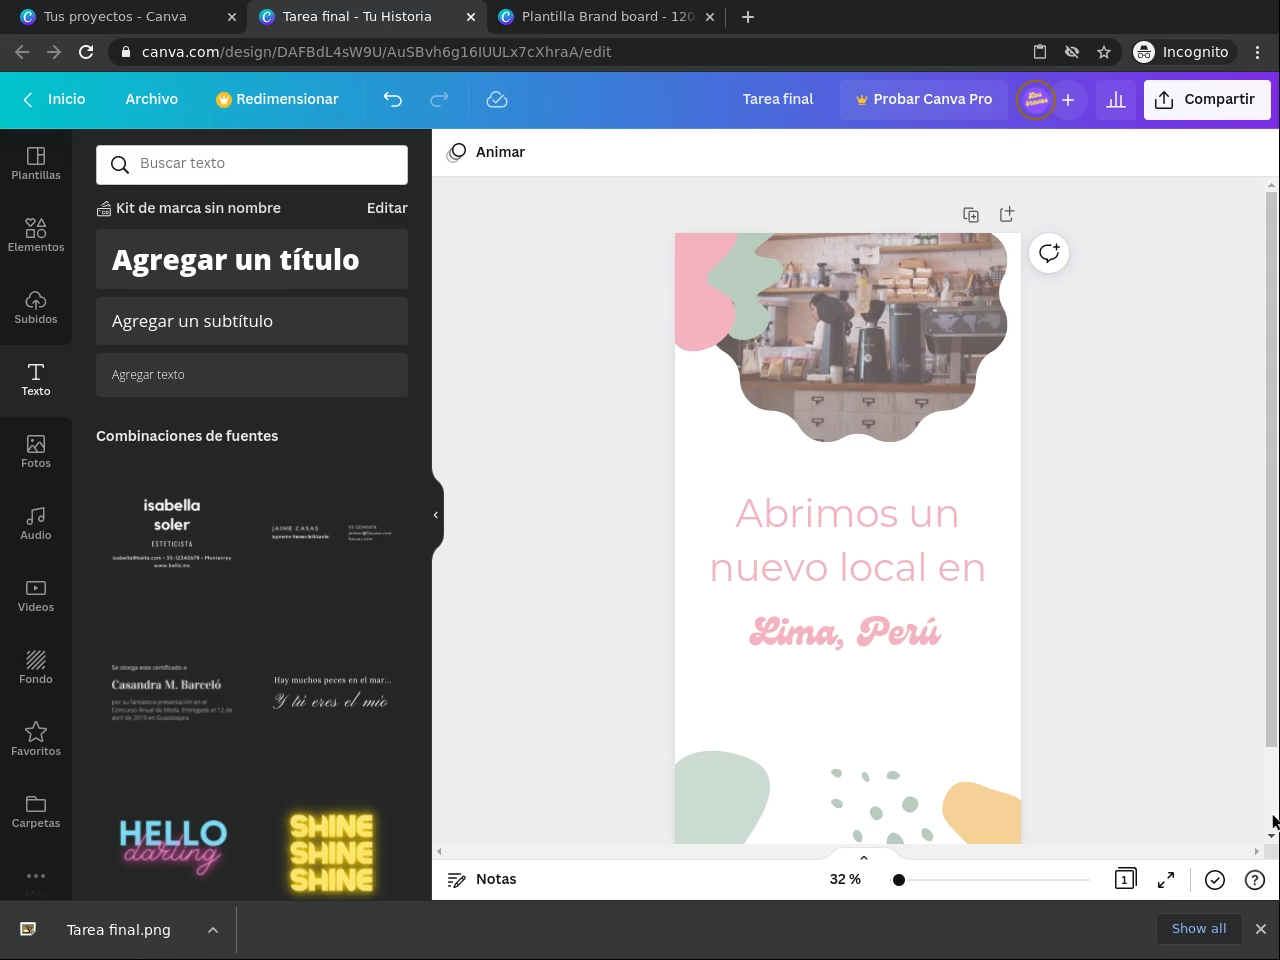
Task: Open the analytics chart icon
Action: point(1116,99)
